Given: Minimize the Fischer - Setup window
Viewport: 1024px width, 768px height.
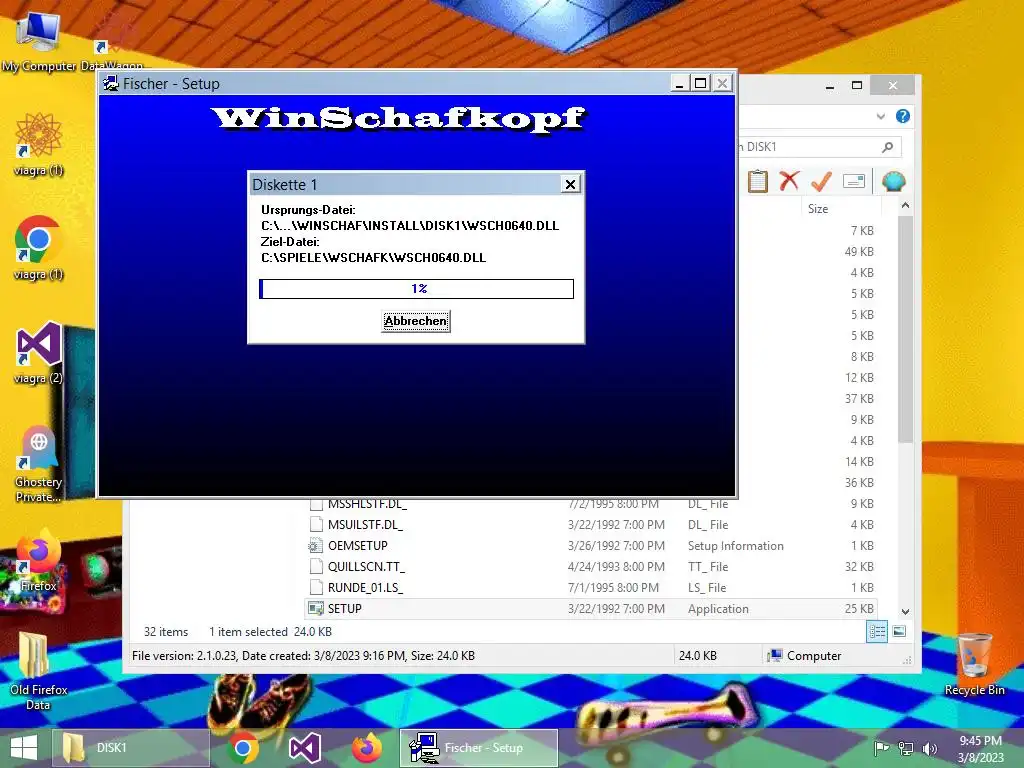Looking at the screenshot, I should (x=680, y=84).
